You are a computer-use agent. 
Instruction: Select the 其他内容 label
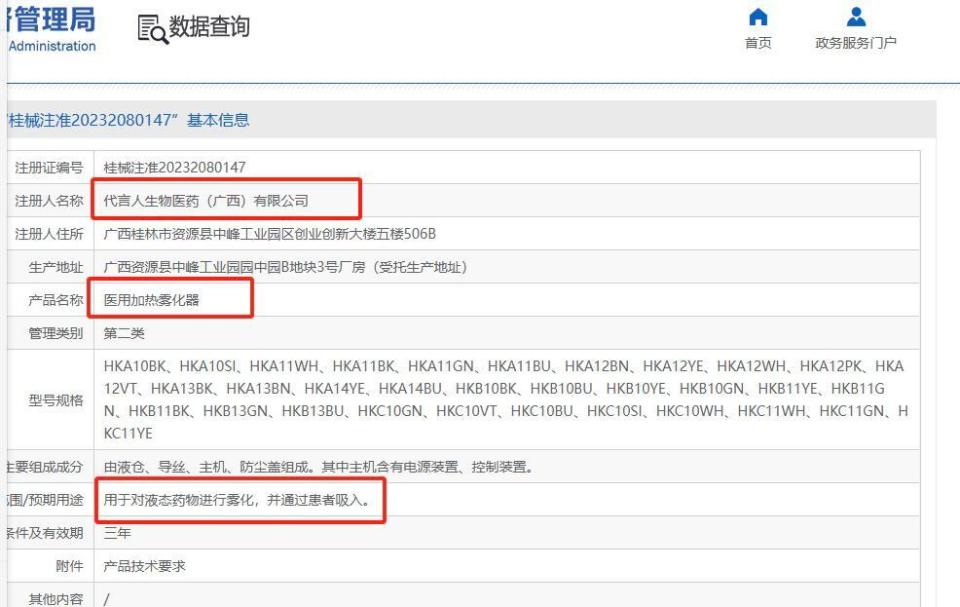pyautogui.click(x=56, y=598)
